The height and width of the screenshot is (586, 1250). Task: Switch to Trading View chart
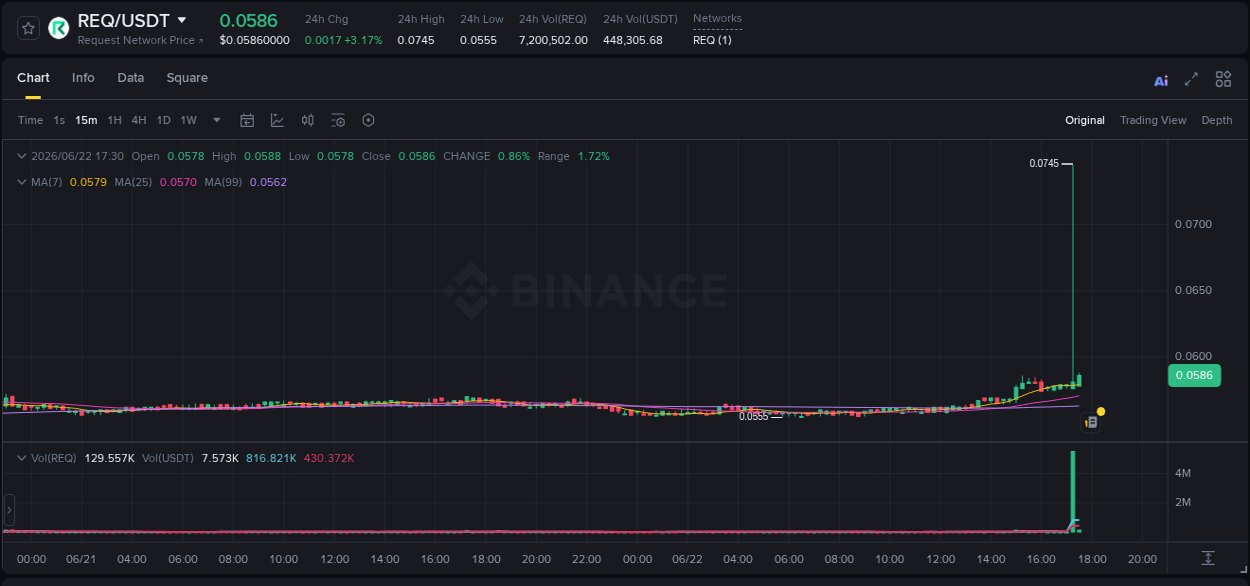coord(1153,120)
